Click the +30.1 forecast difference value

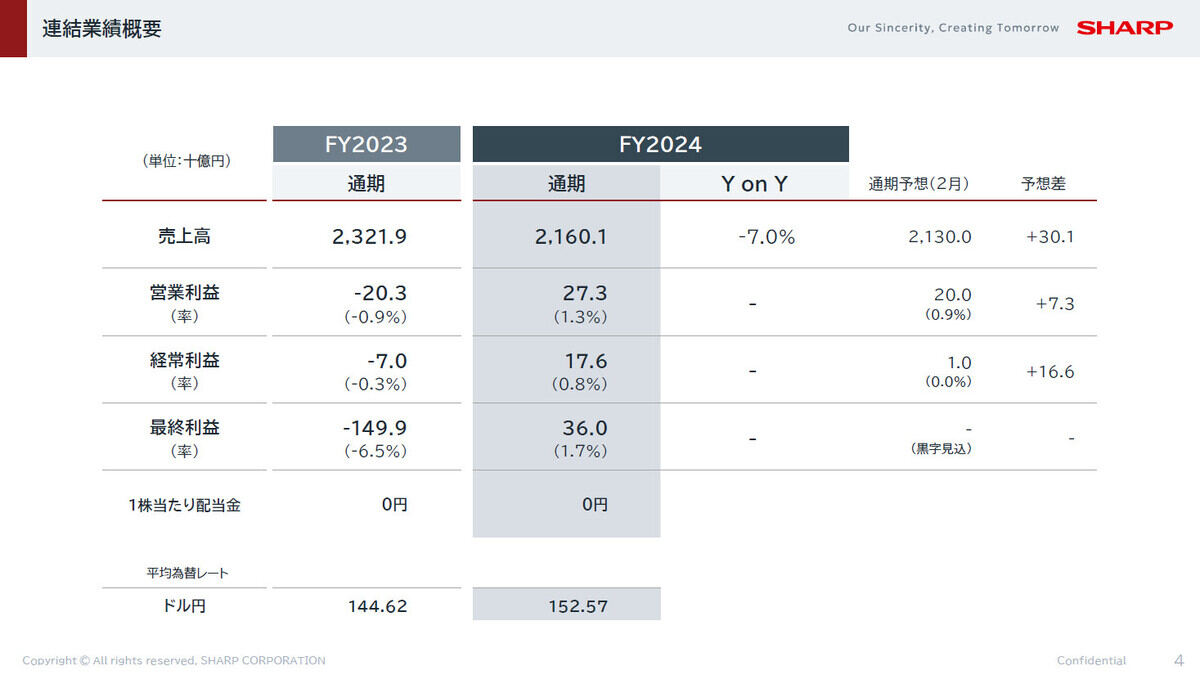point(1050,237)
